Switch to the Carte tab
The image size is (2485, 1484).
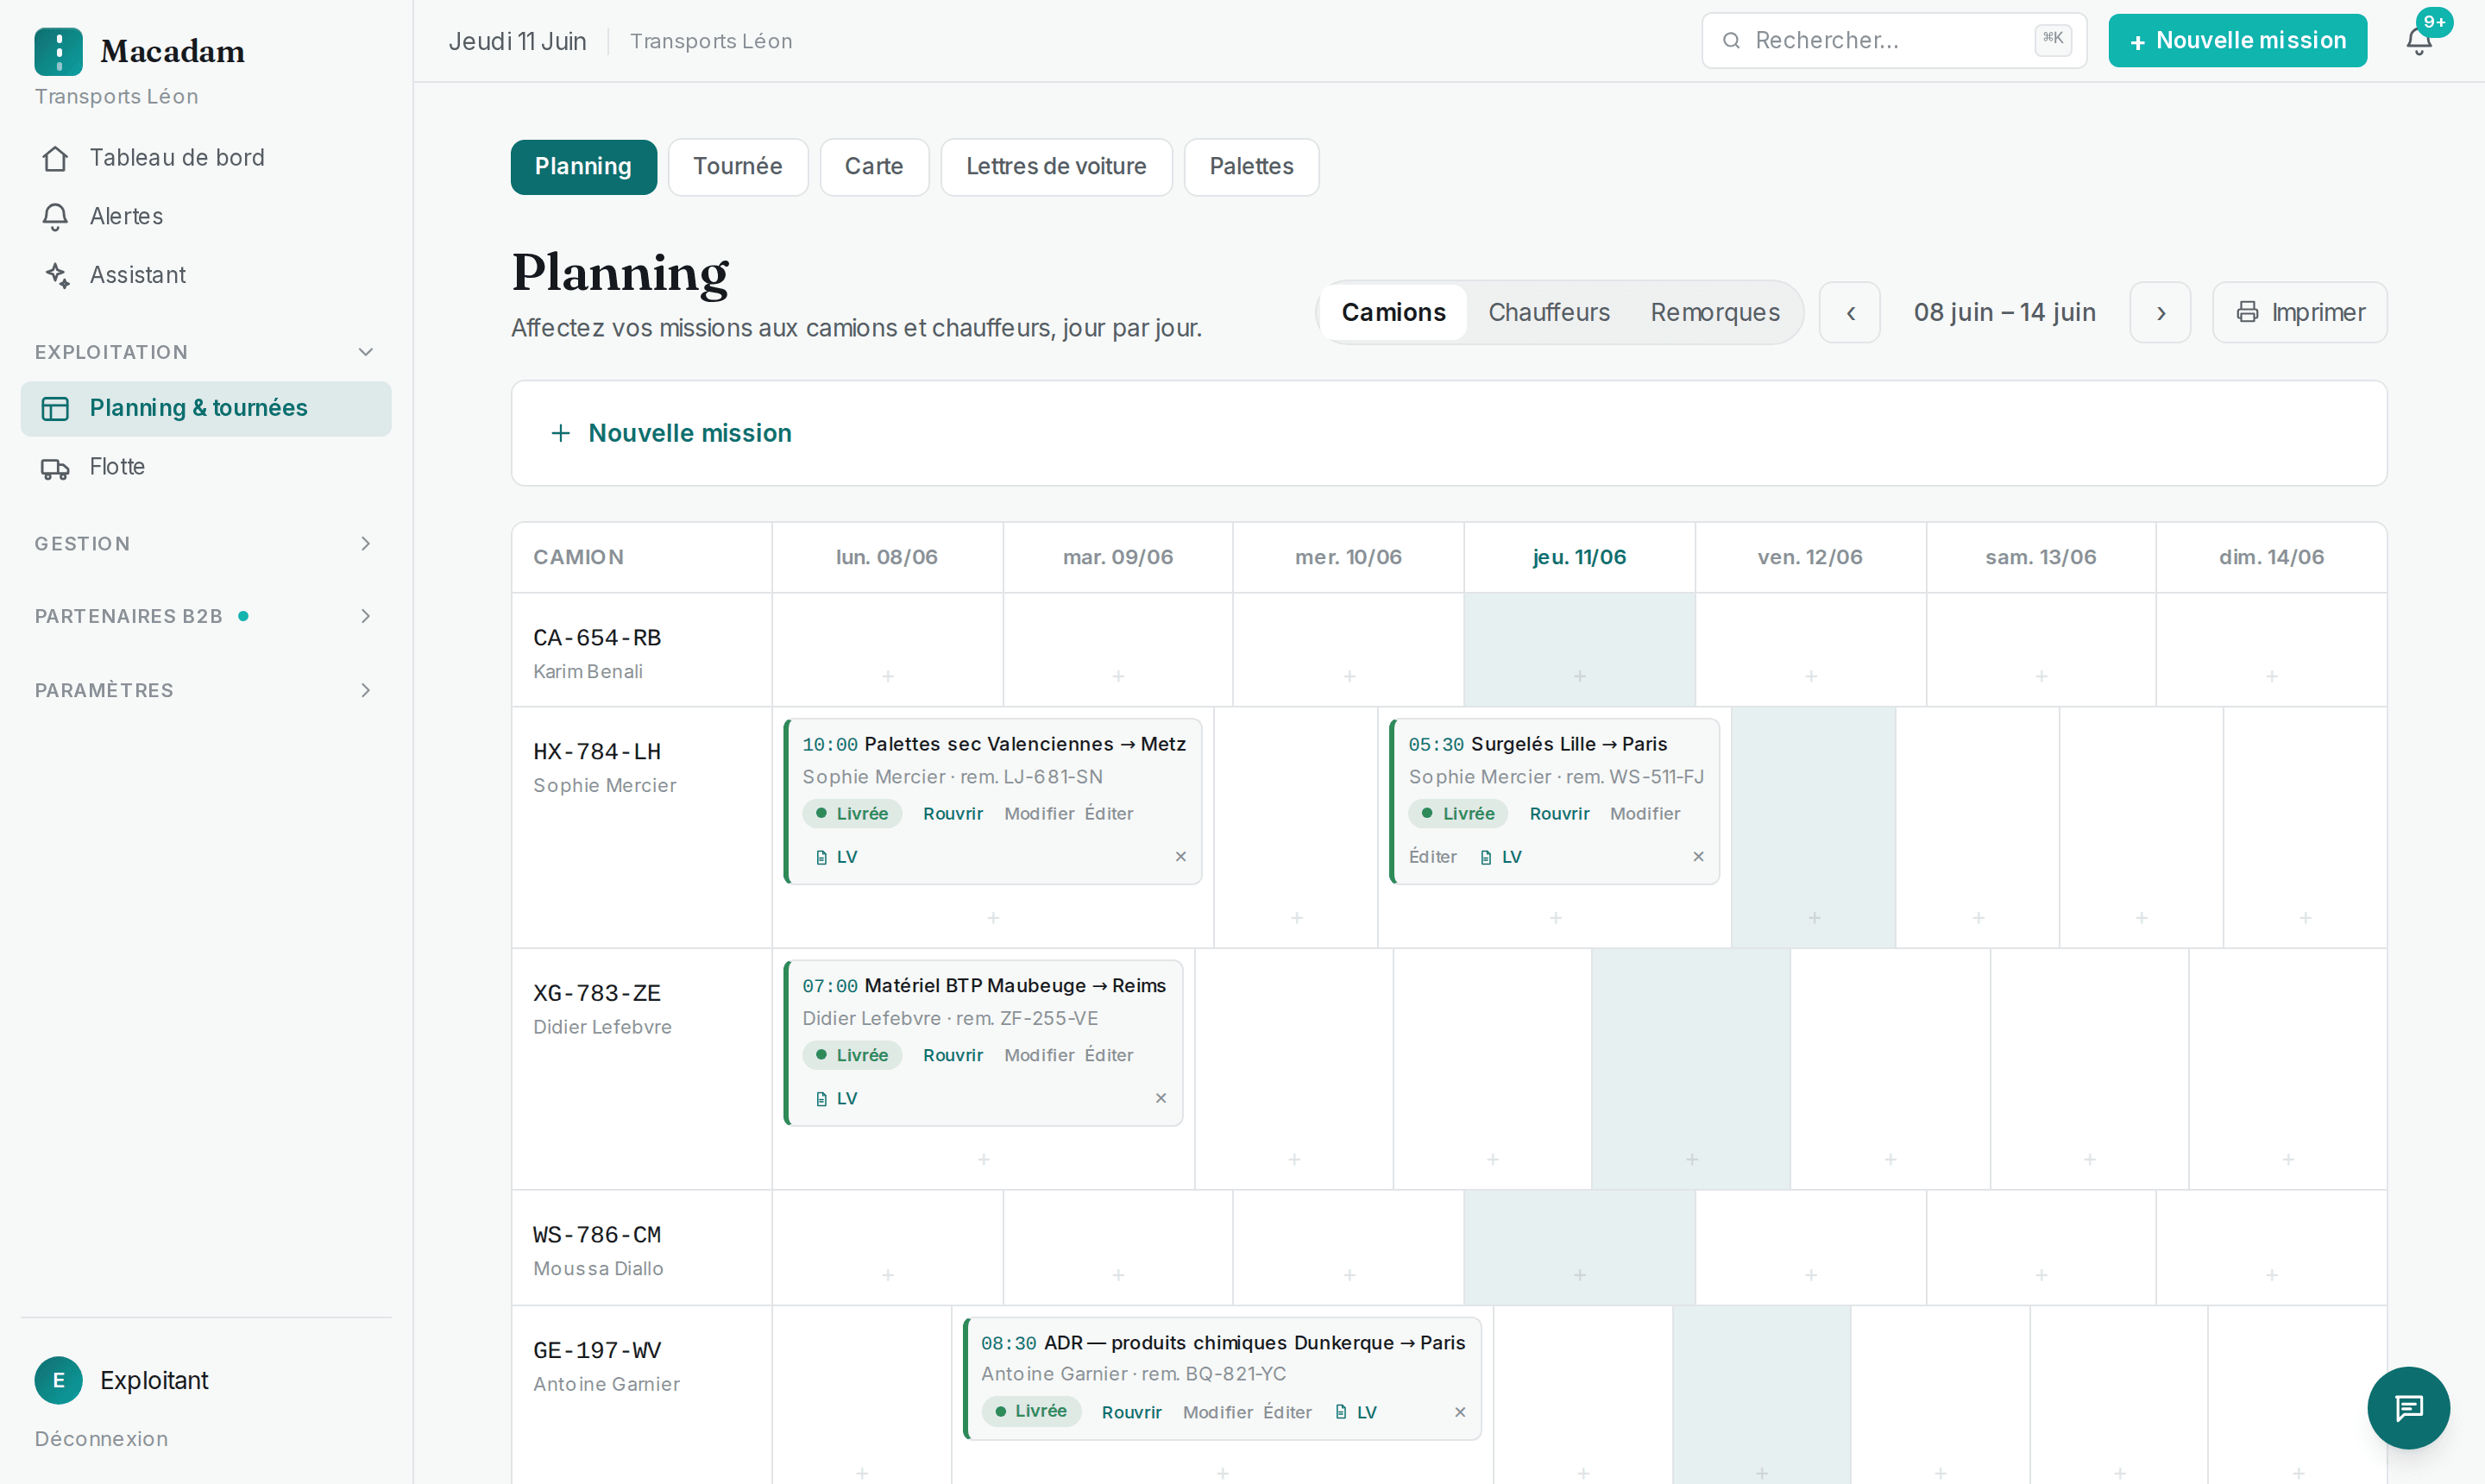click(x=874, y=167)
